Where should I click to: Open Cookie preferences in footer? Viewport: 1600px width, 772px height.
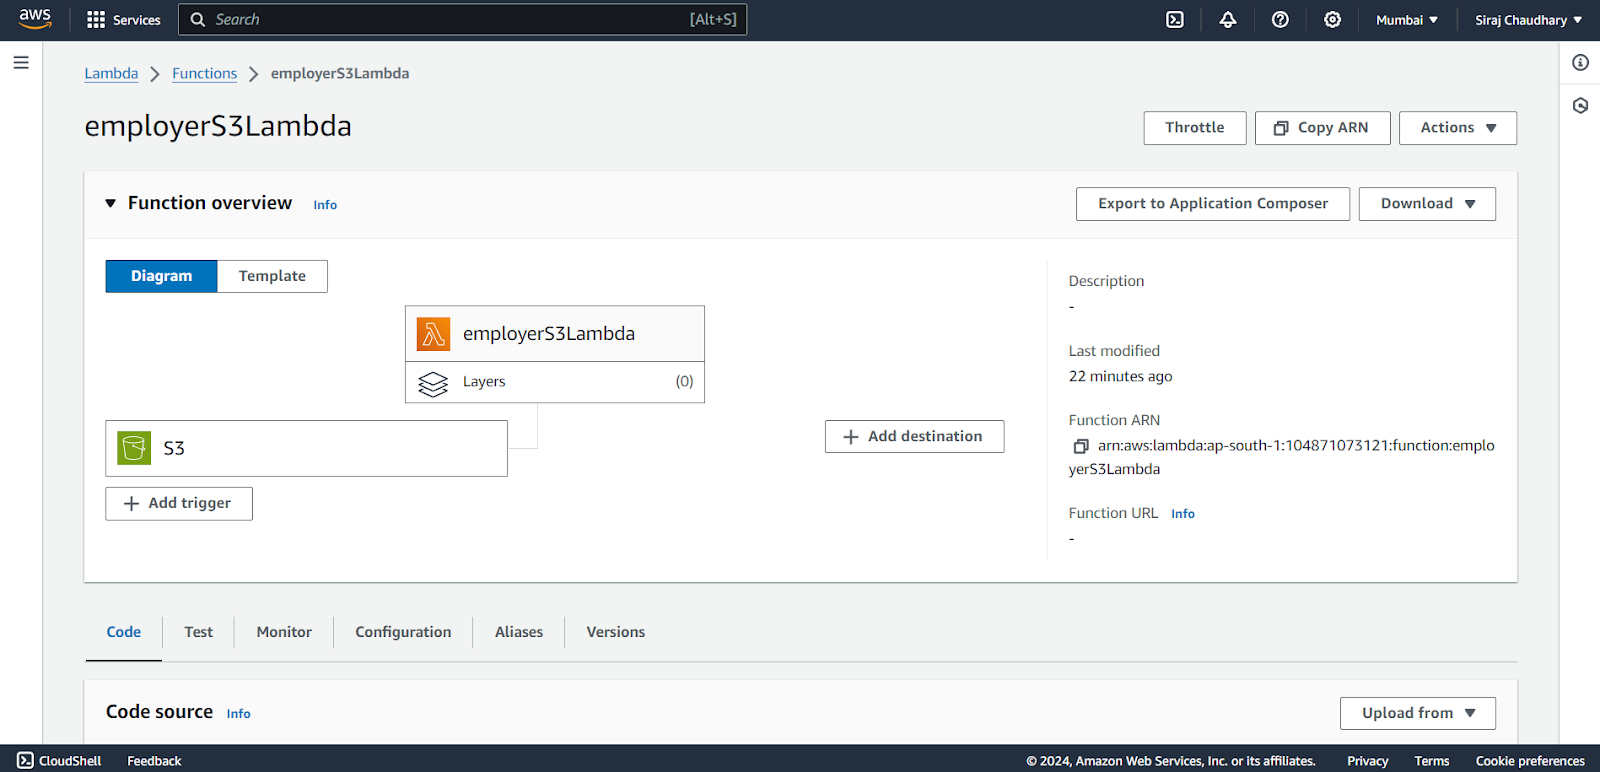[x=1530, y=761]
